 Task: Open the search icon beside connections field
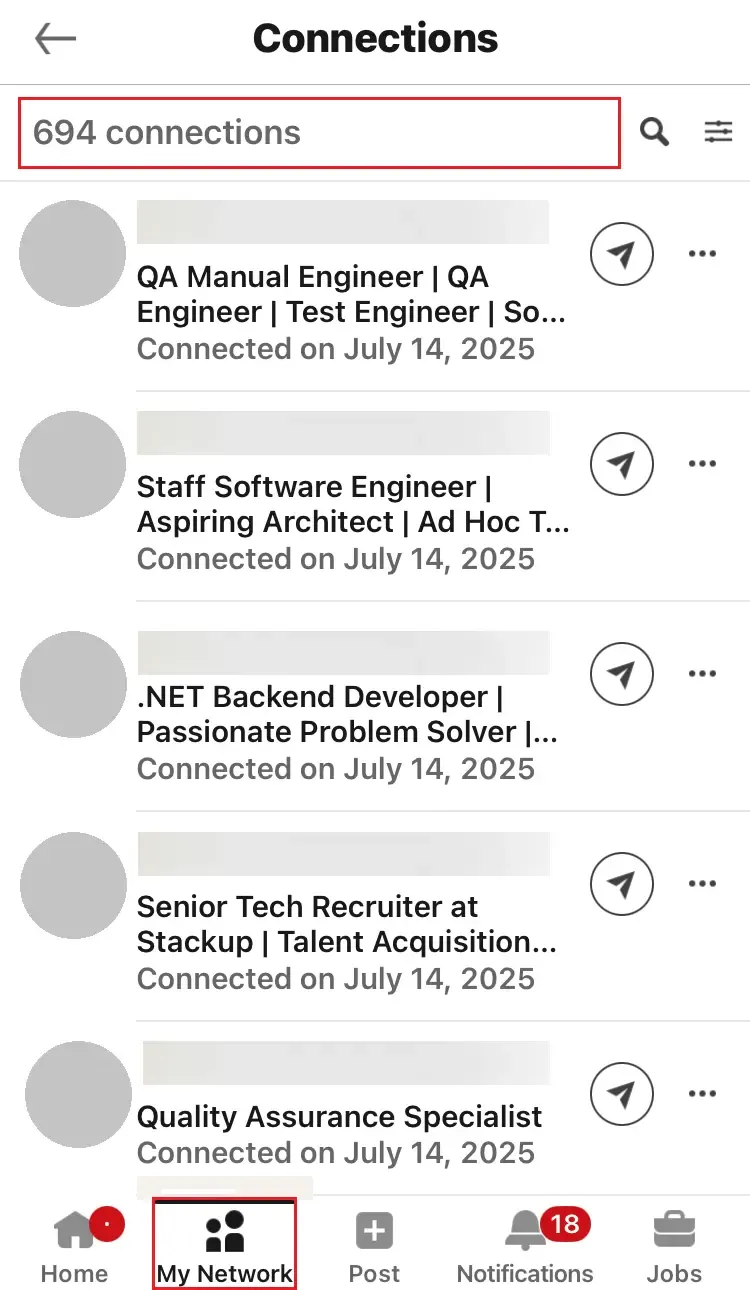pyautogui.click(x=655, y=131)
